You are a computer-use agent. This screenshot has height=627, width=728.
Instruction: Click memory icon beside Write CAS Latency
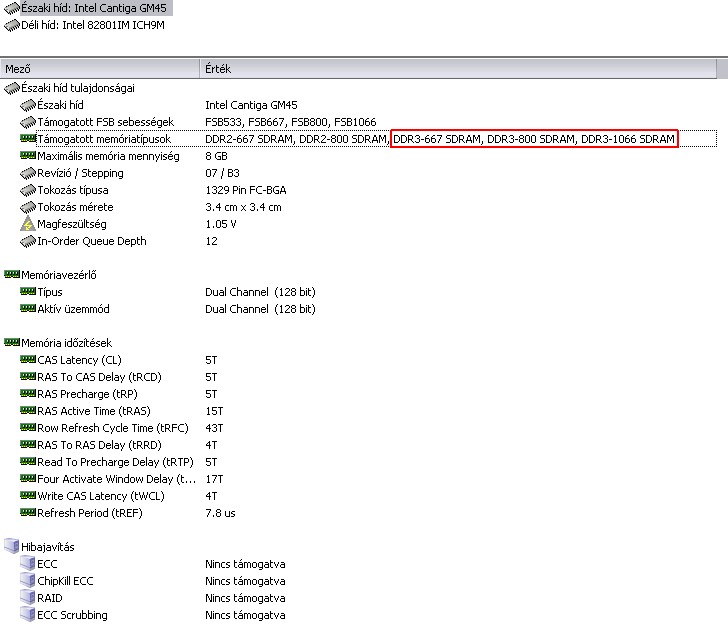28,496
